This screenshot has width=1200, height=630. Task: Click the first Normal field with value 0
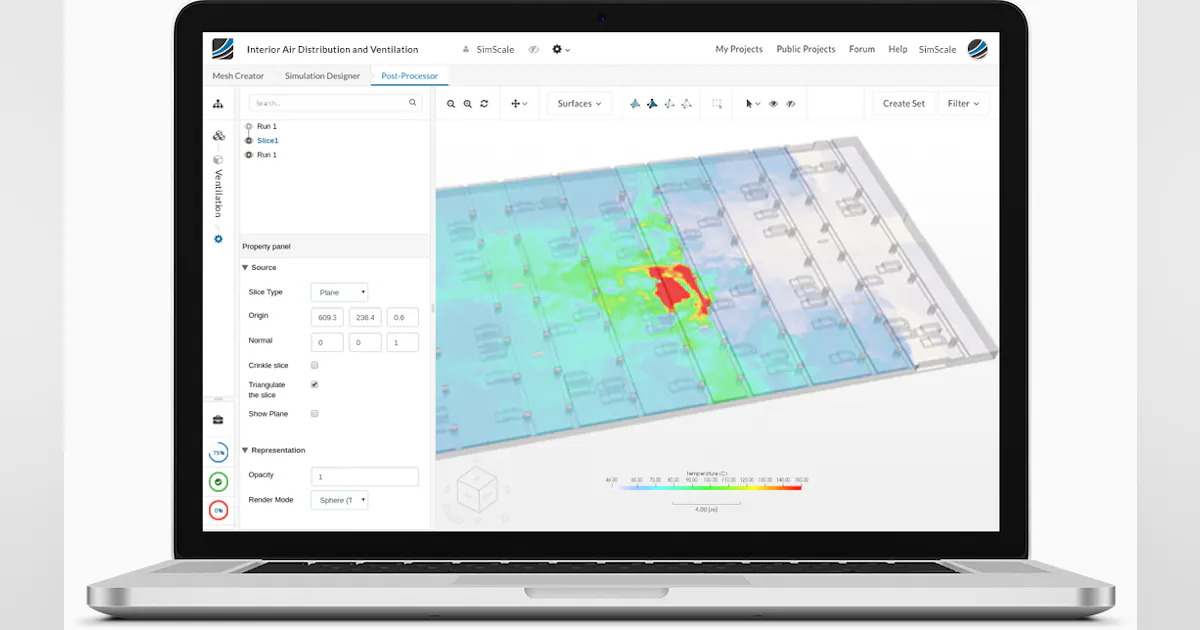327,342
